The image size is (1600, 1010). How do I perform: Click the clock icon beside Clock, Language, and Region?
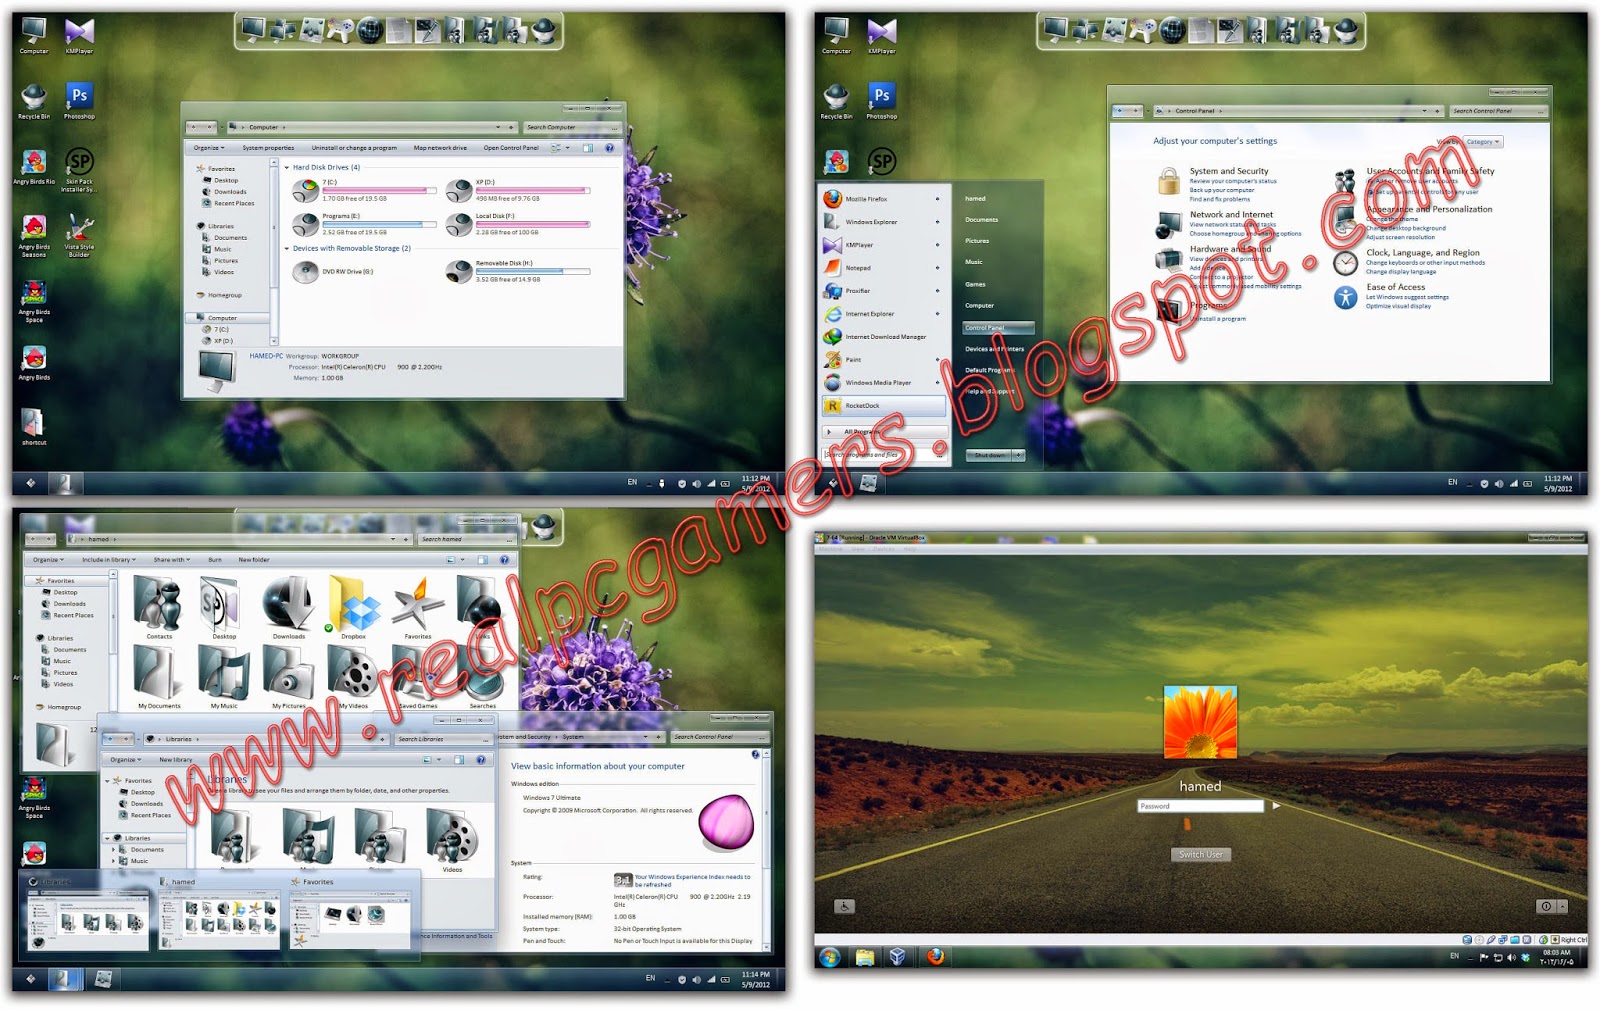(1346, 262)
